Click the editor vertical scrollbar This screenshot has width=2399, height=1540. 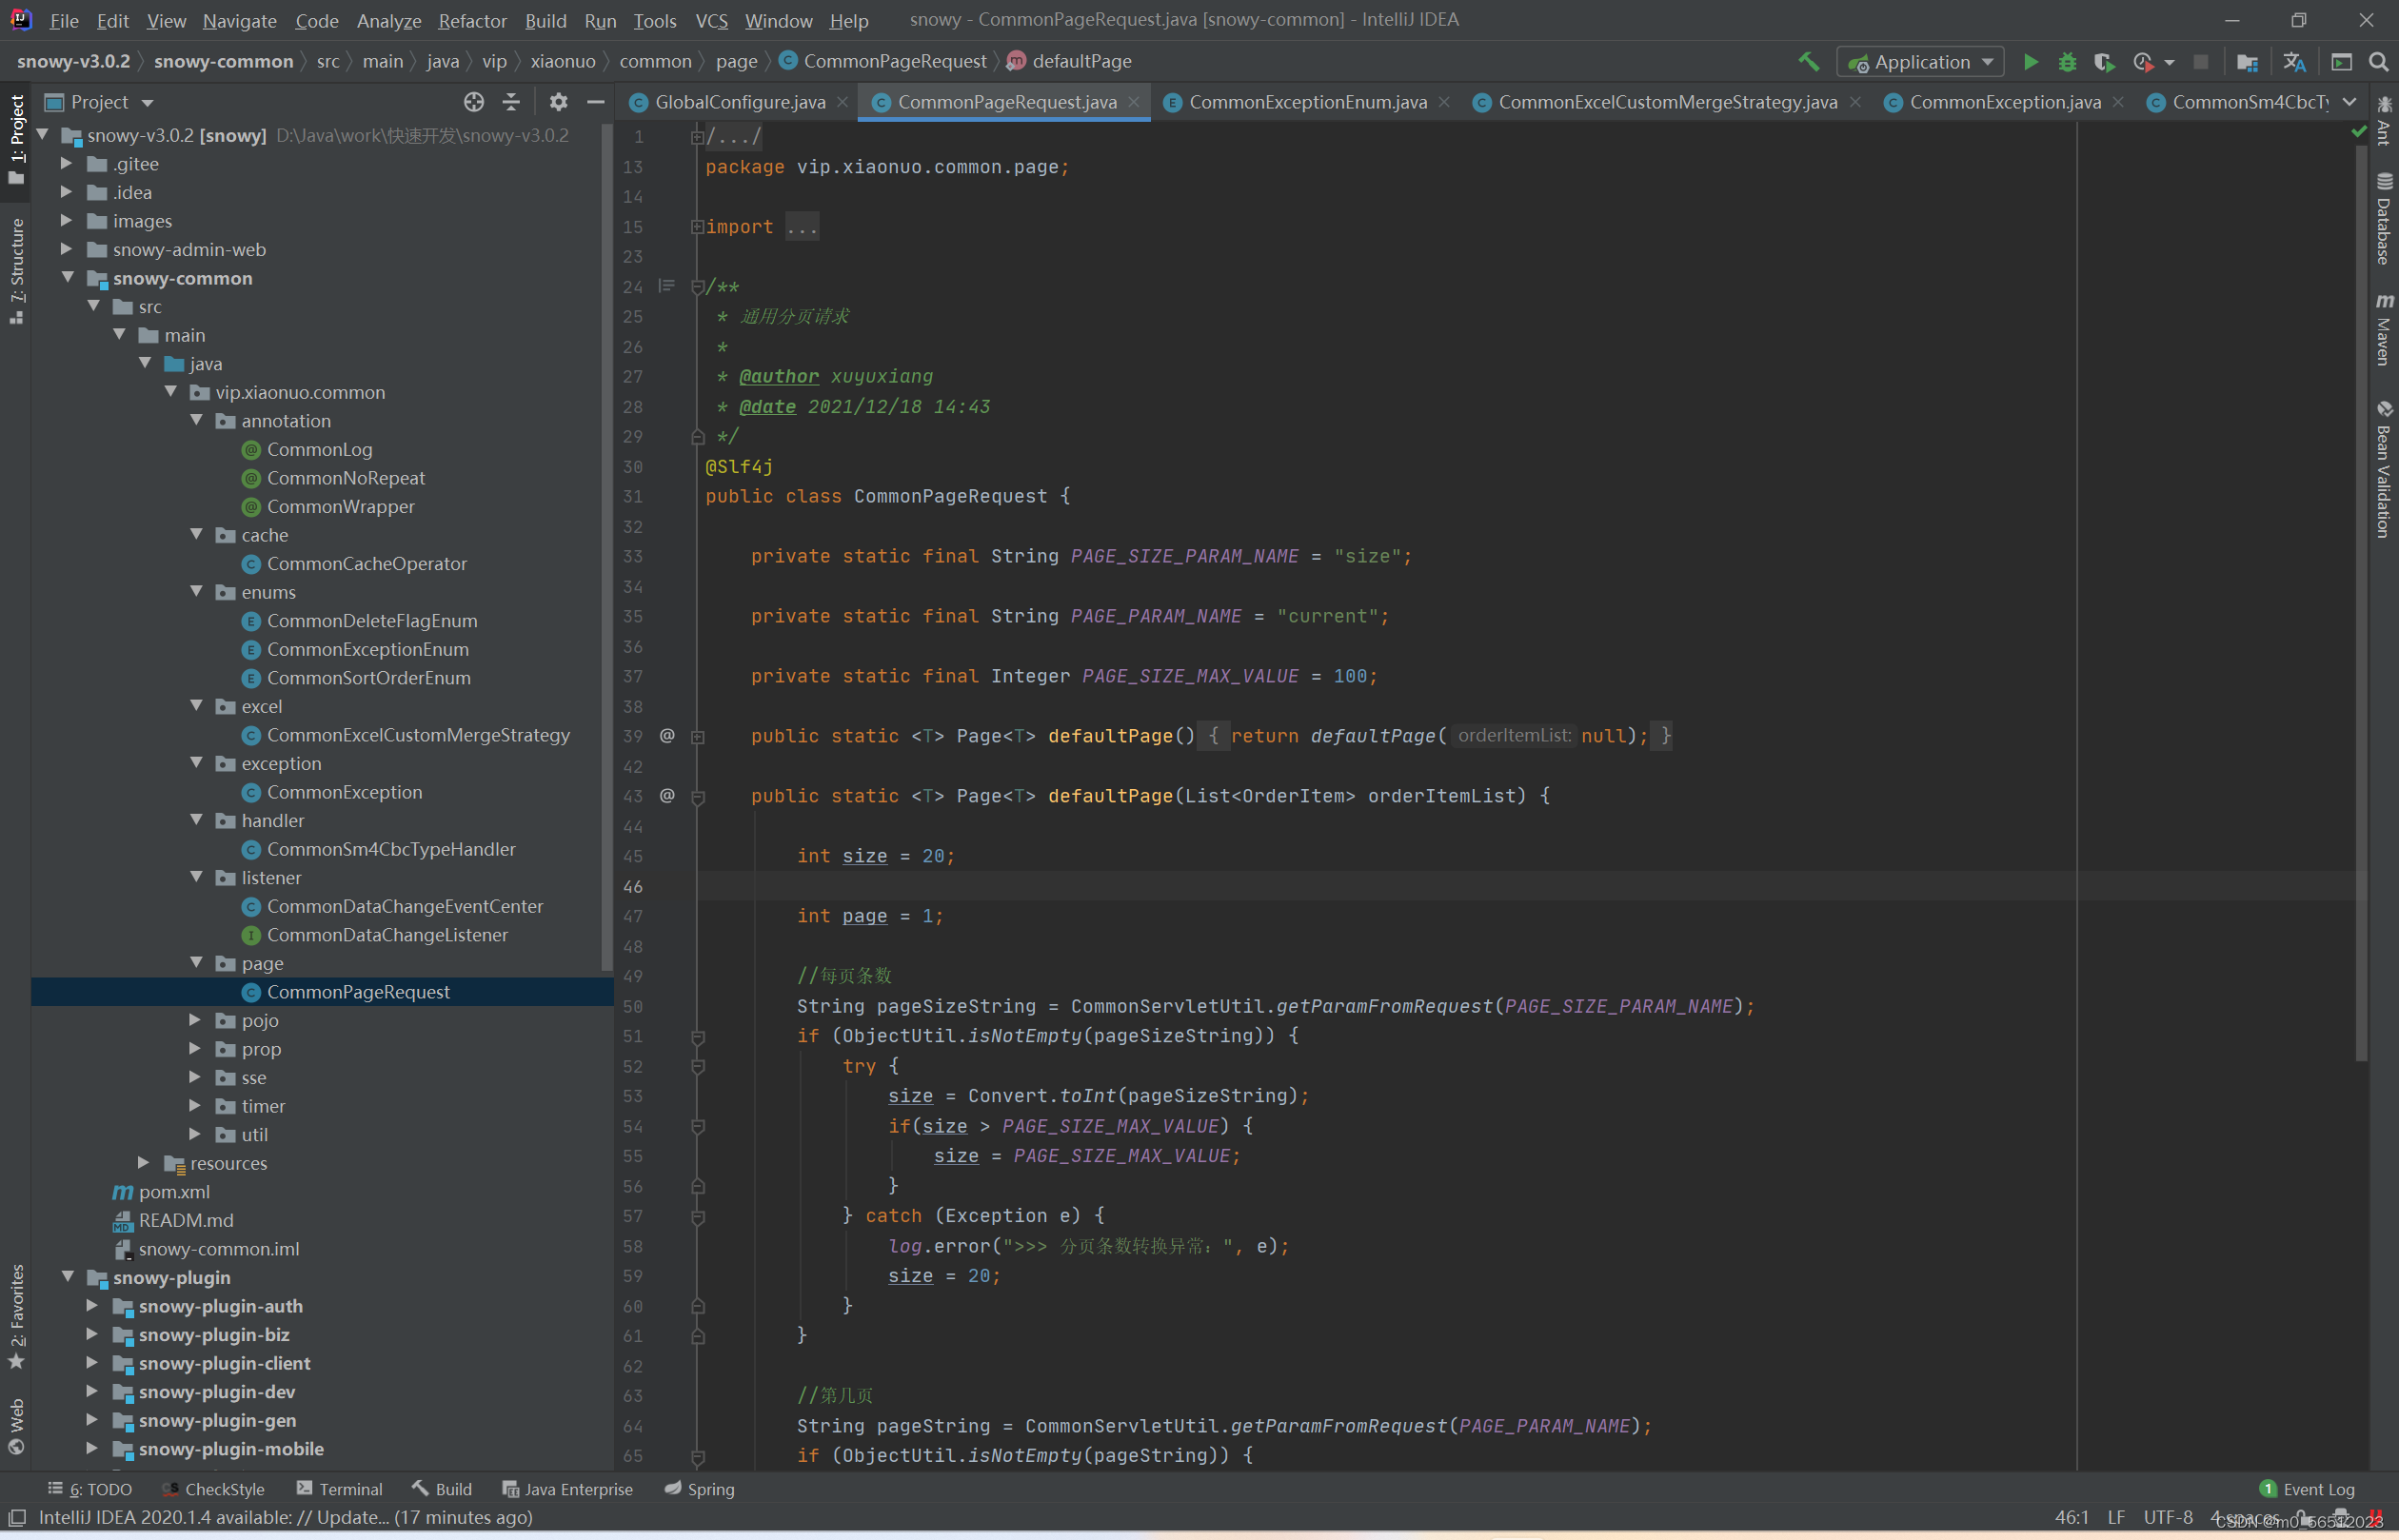[x=2361, y=600]
